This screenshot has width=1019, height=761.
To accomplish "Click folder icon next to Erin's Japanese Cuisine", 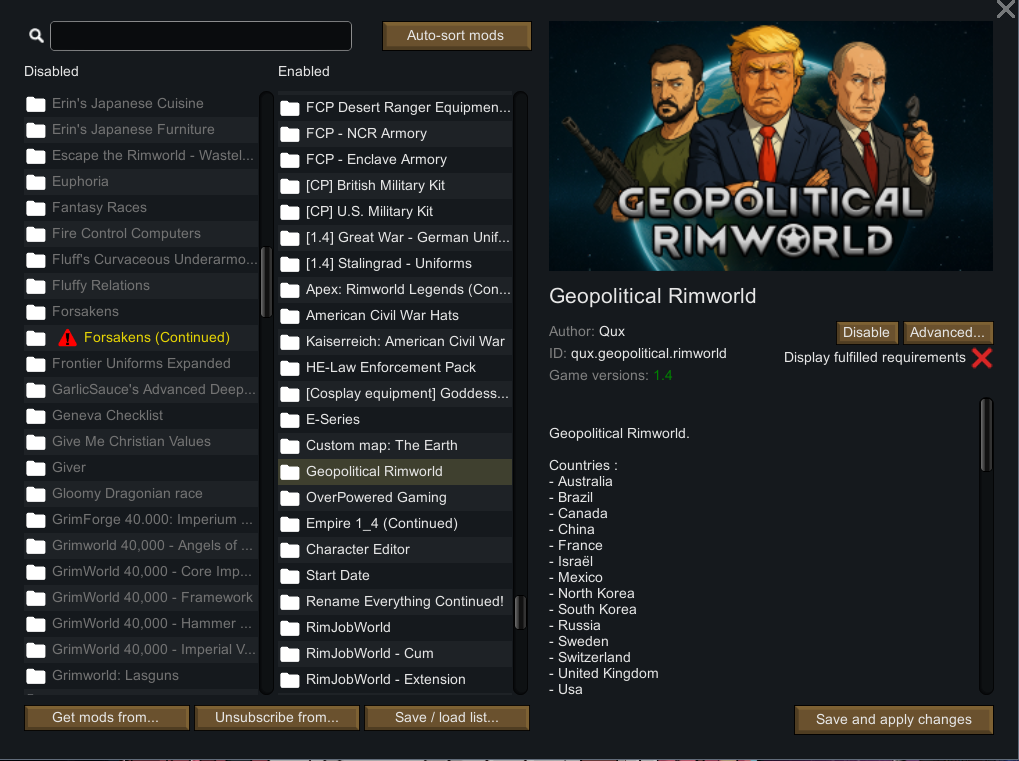I will tap(36, 104).
